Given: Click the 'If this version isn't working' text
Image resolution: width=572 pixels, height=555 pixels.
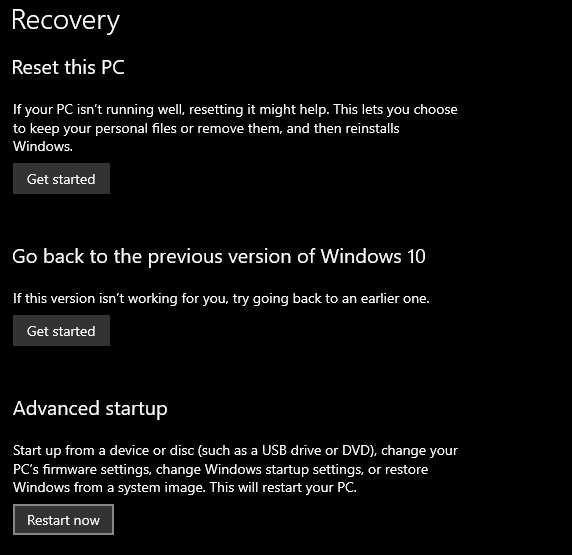Looking at the screenshot, I should (221, 299).
